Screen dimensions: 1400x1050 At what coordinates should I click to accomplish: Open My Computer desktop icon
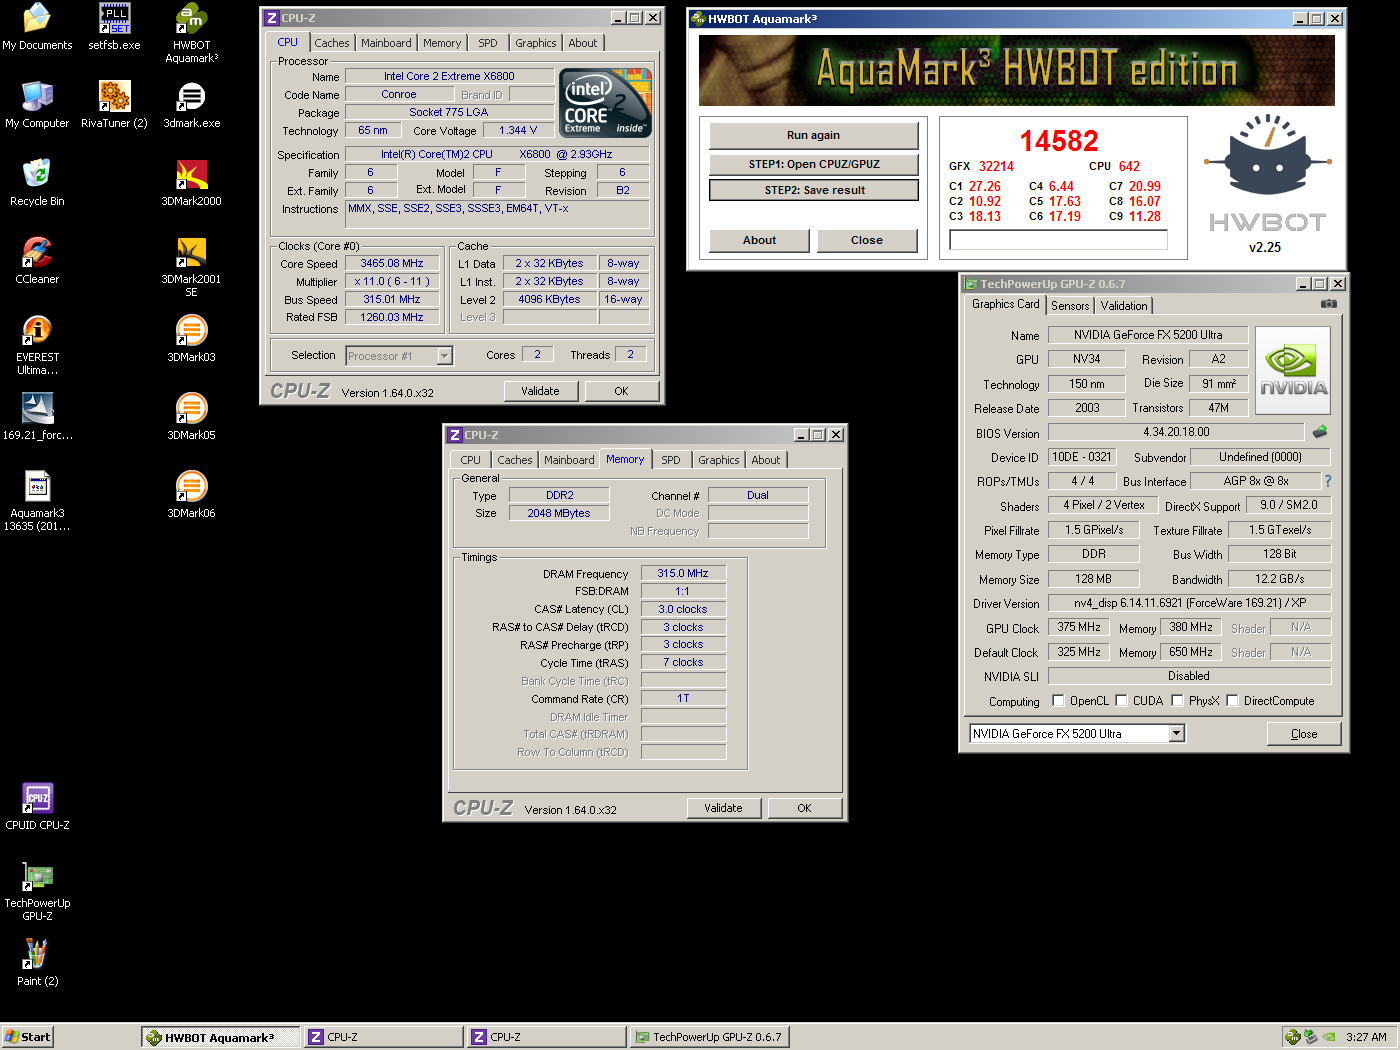point(37,106)
